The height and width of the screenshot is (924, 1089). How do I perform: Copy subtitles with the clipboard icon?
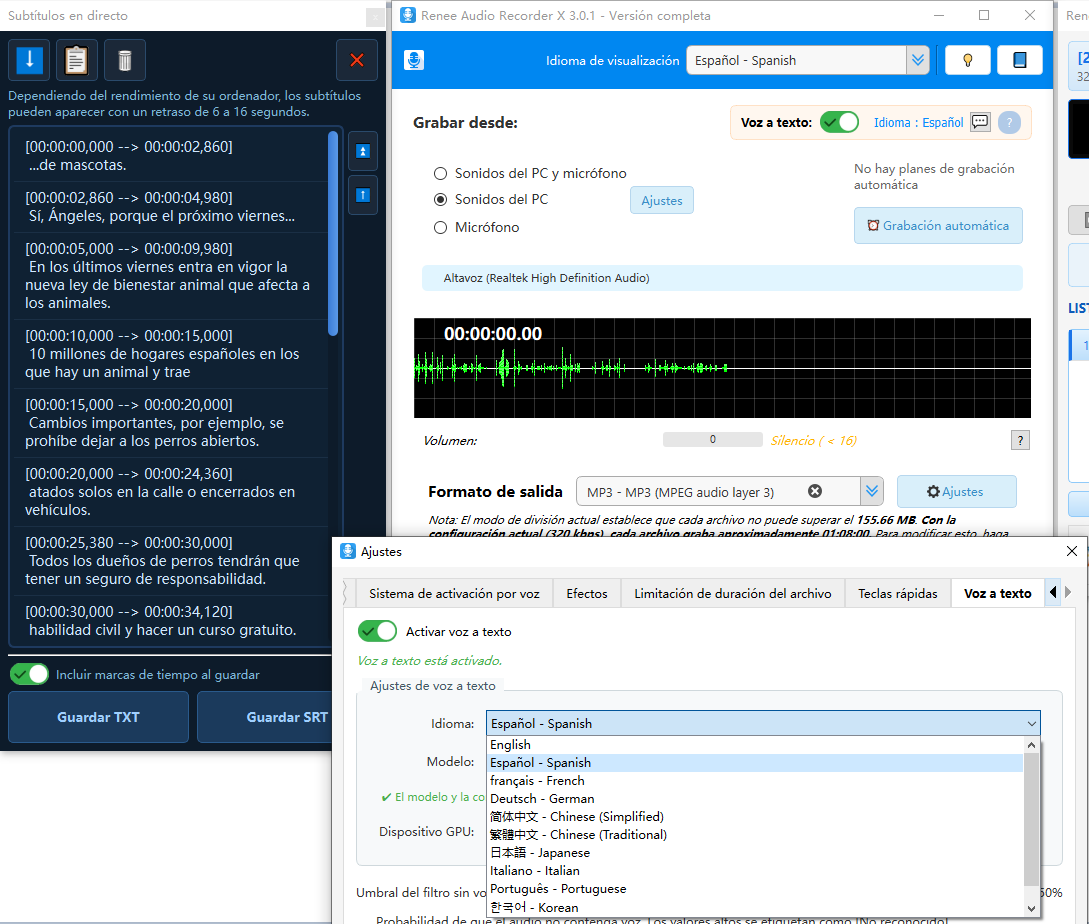pos(76,60)
